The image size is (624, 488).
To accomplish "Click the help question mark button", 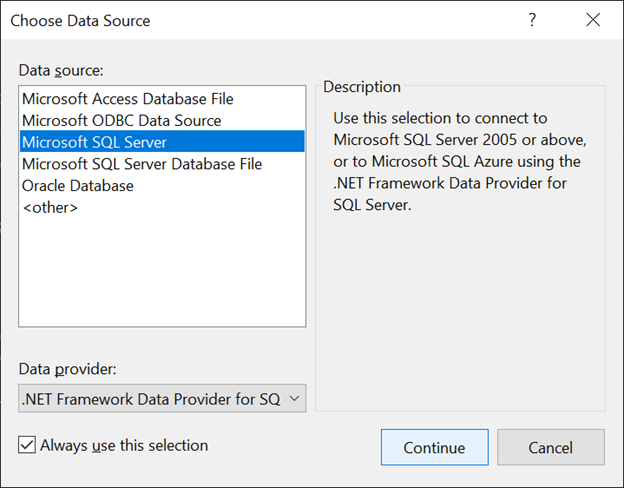I will [532, 20].
